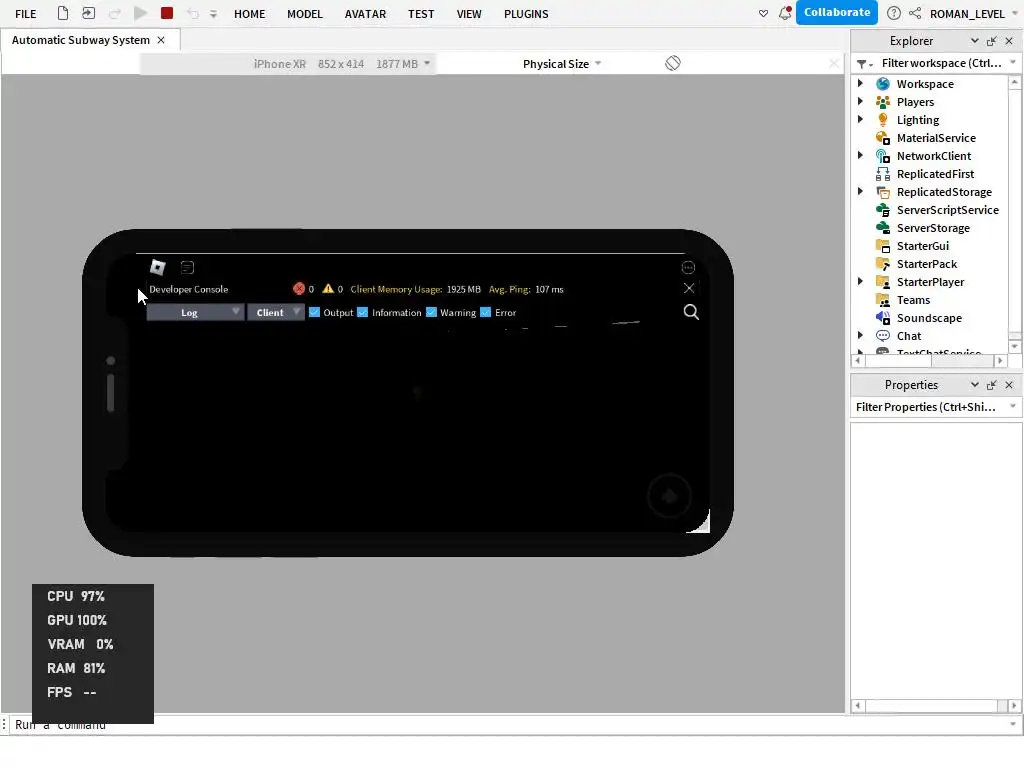1024x768 pixels.
Task: Select ServerStorage in the Explorer
Action: pos(933,228)
